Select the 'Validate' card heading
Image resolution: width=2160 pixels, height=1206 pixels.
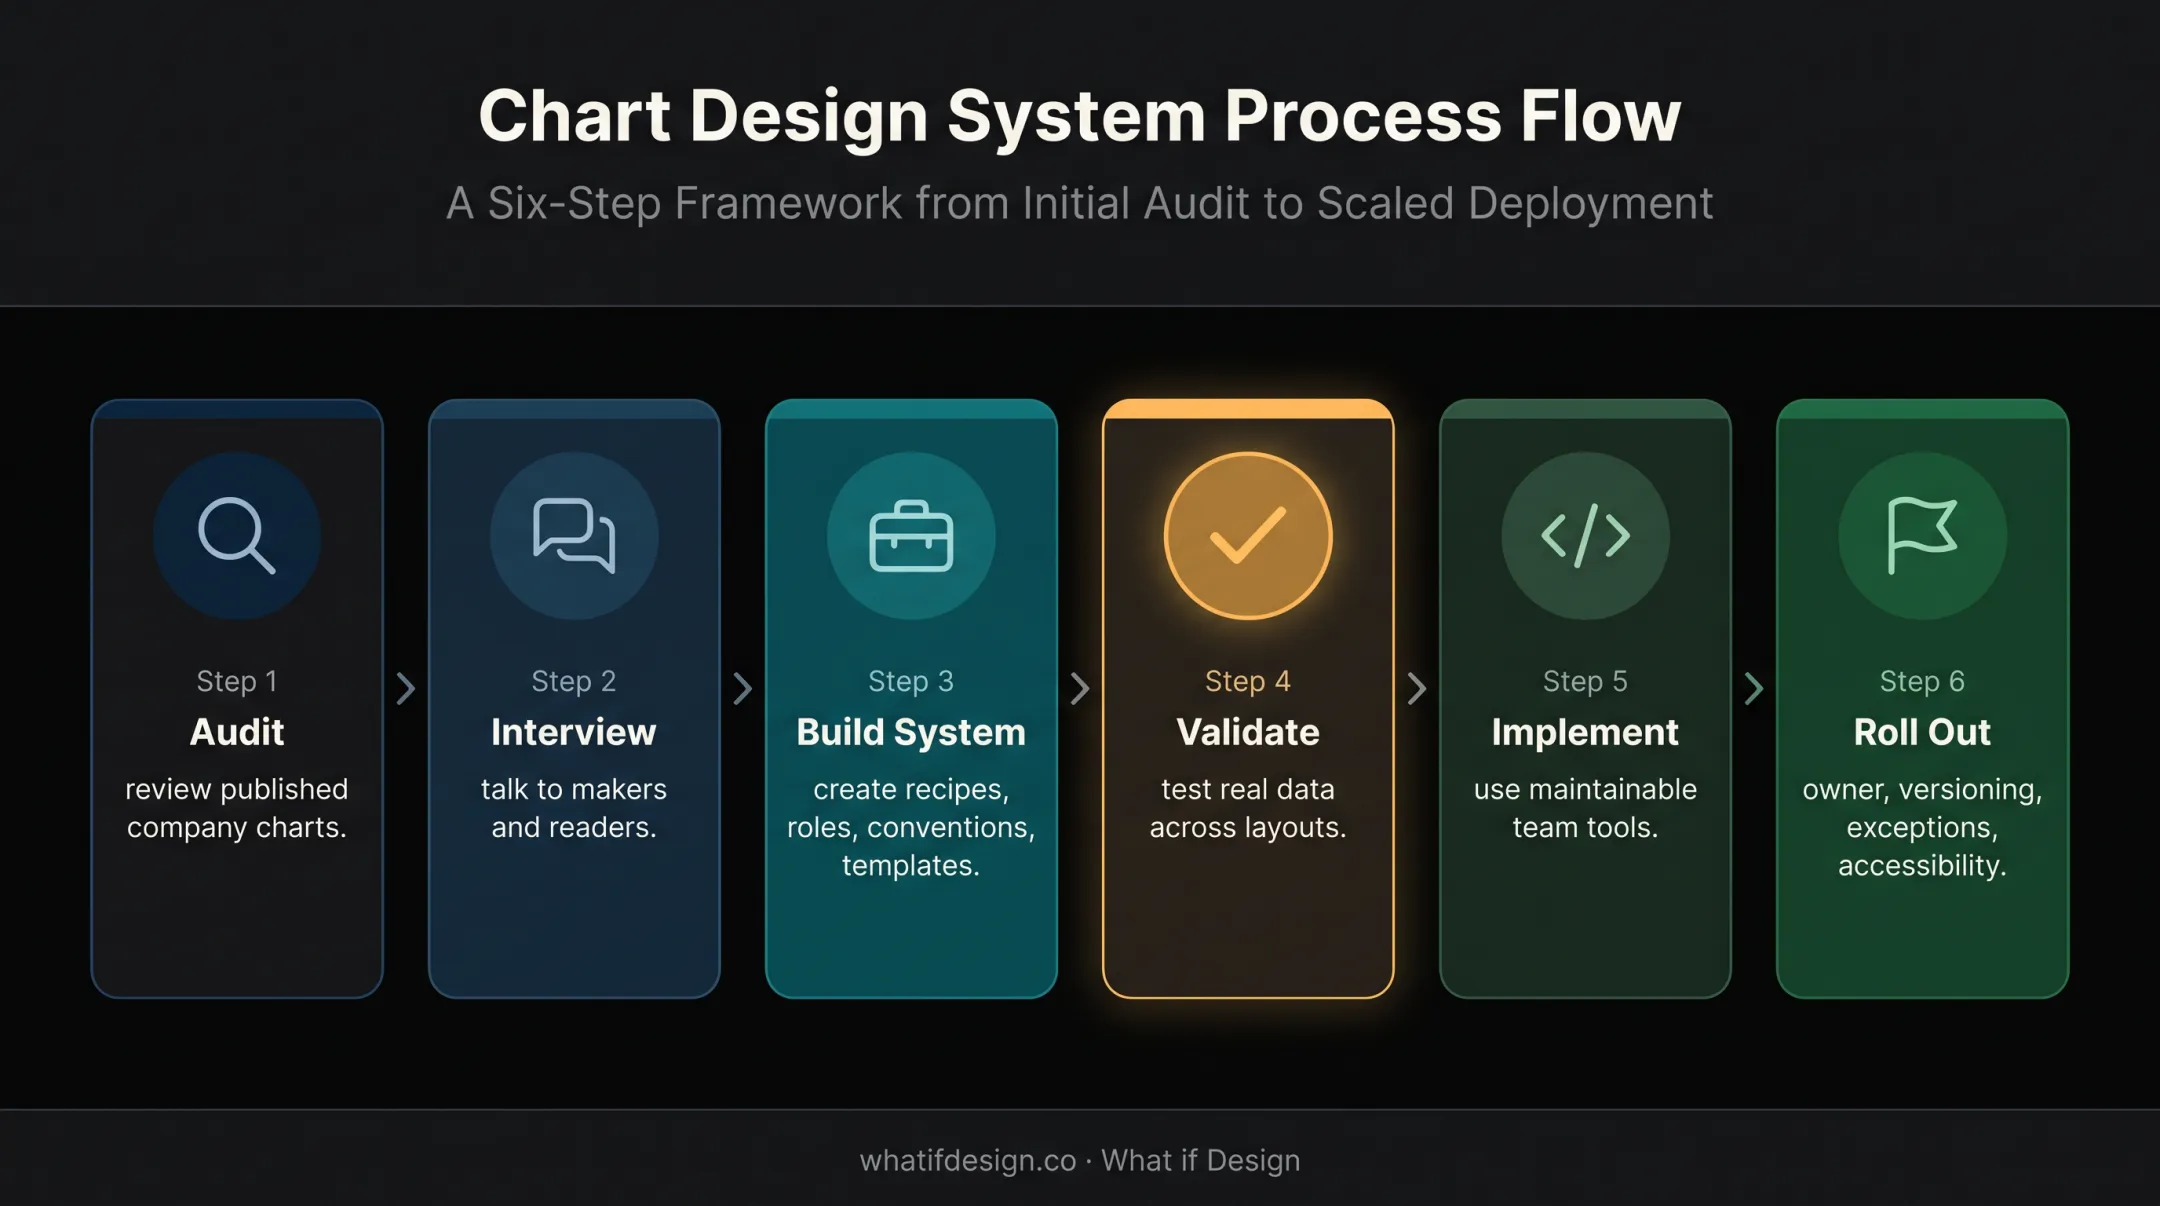coord(1248,732)
